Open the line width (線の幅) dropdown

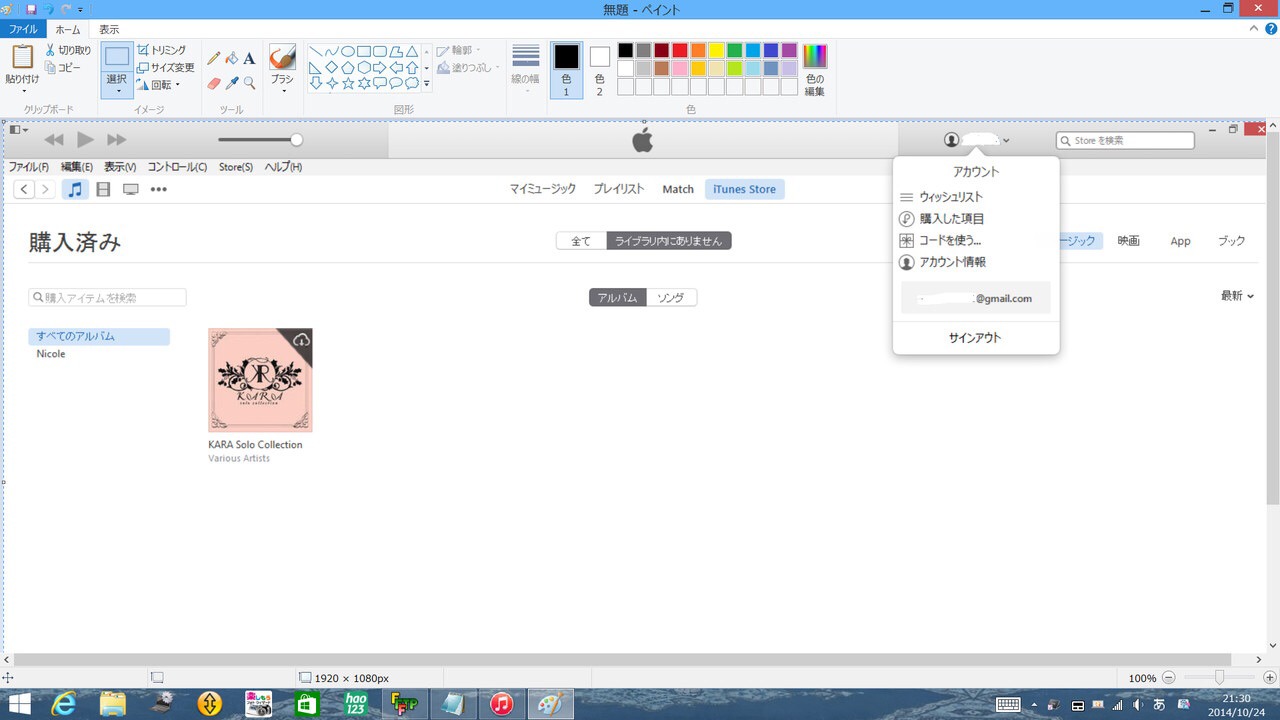coord(525,70)
